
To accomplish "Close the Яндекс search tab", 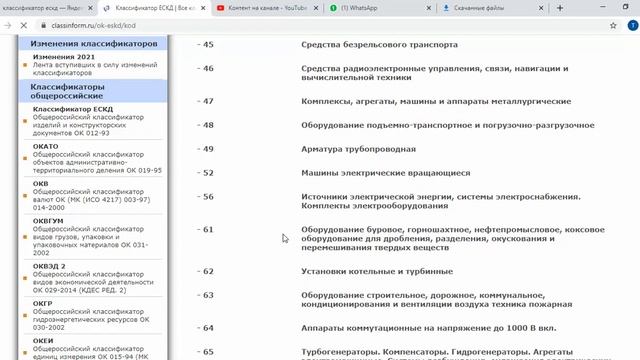I will (90, 8).
